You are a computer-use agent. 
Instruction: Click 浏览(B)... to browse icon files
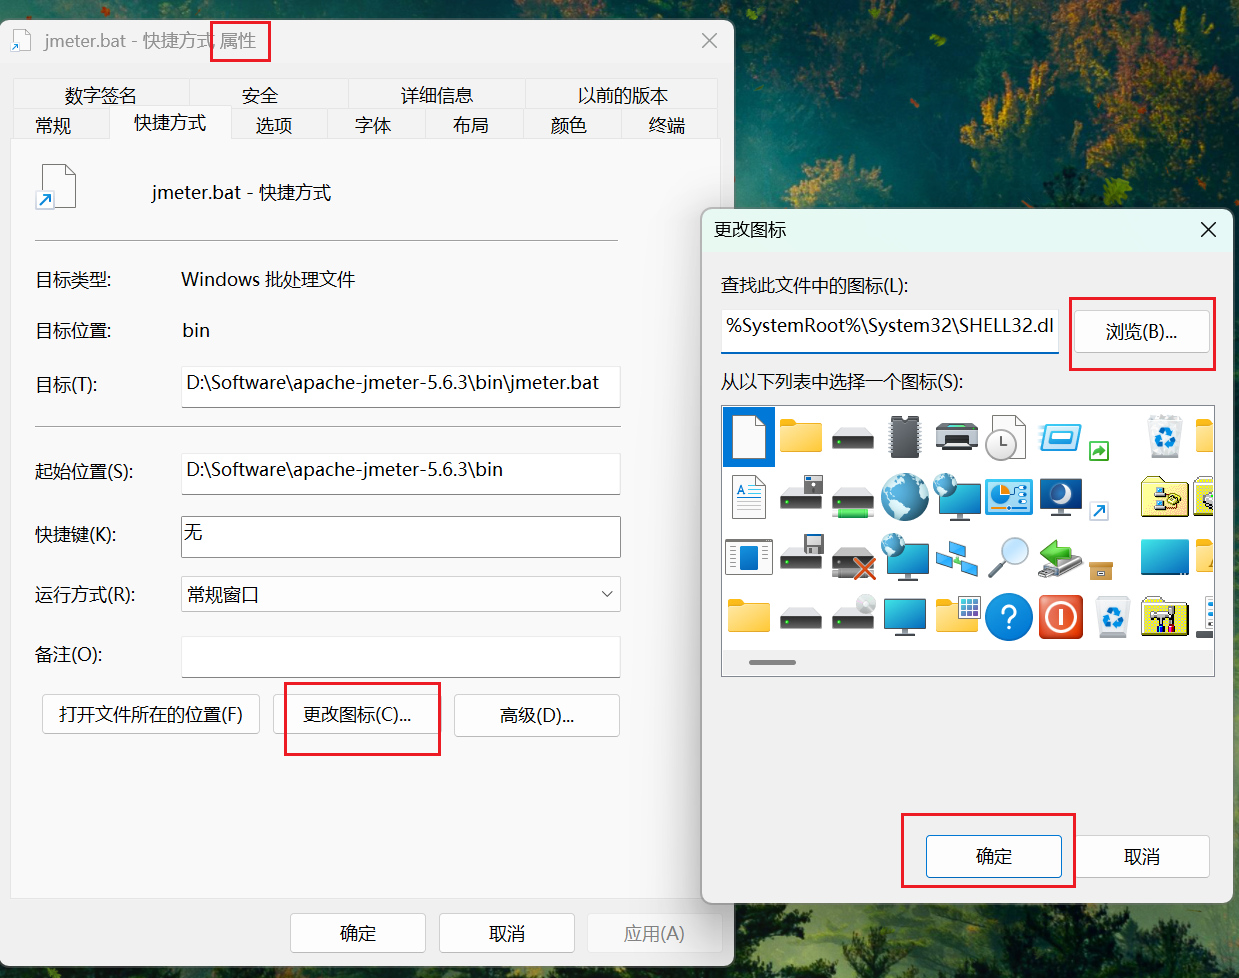click(1141, 331)
